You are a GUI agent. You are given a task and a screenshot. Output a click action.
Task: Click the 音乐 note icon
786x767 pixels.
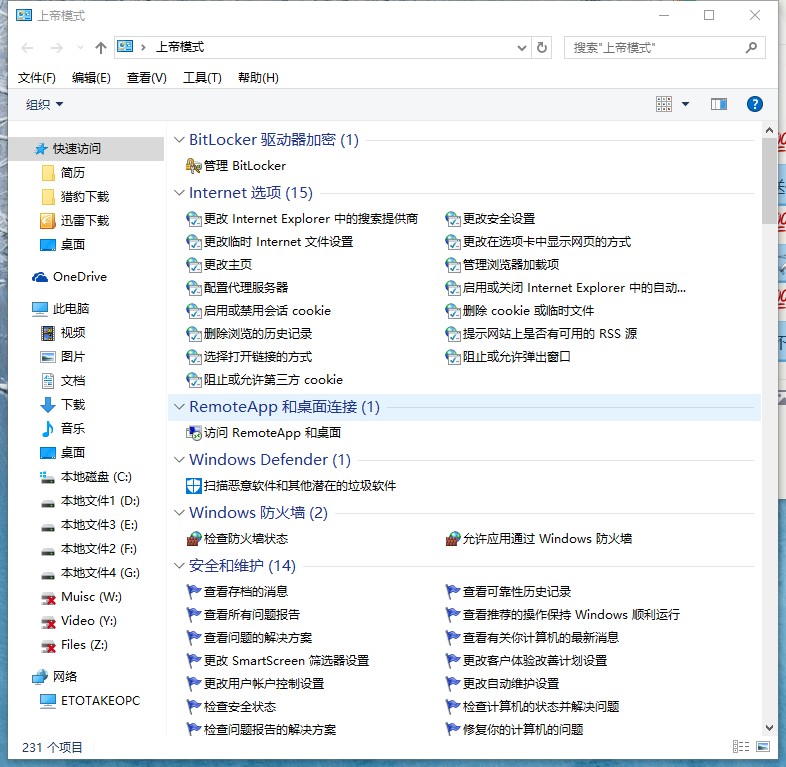[48, 429]
